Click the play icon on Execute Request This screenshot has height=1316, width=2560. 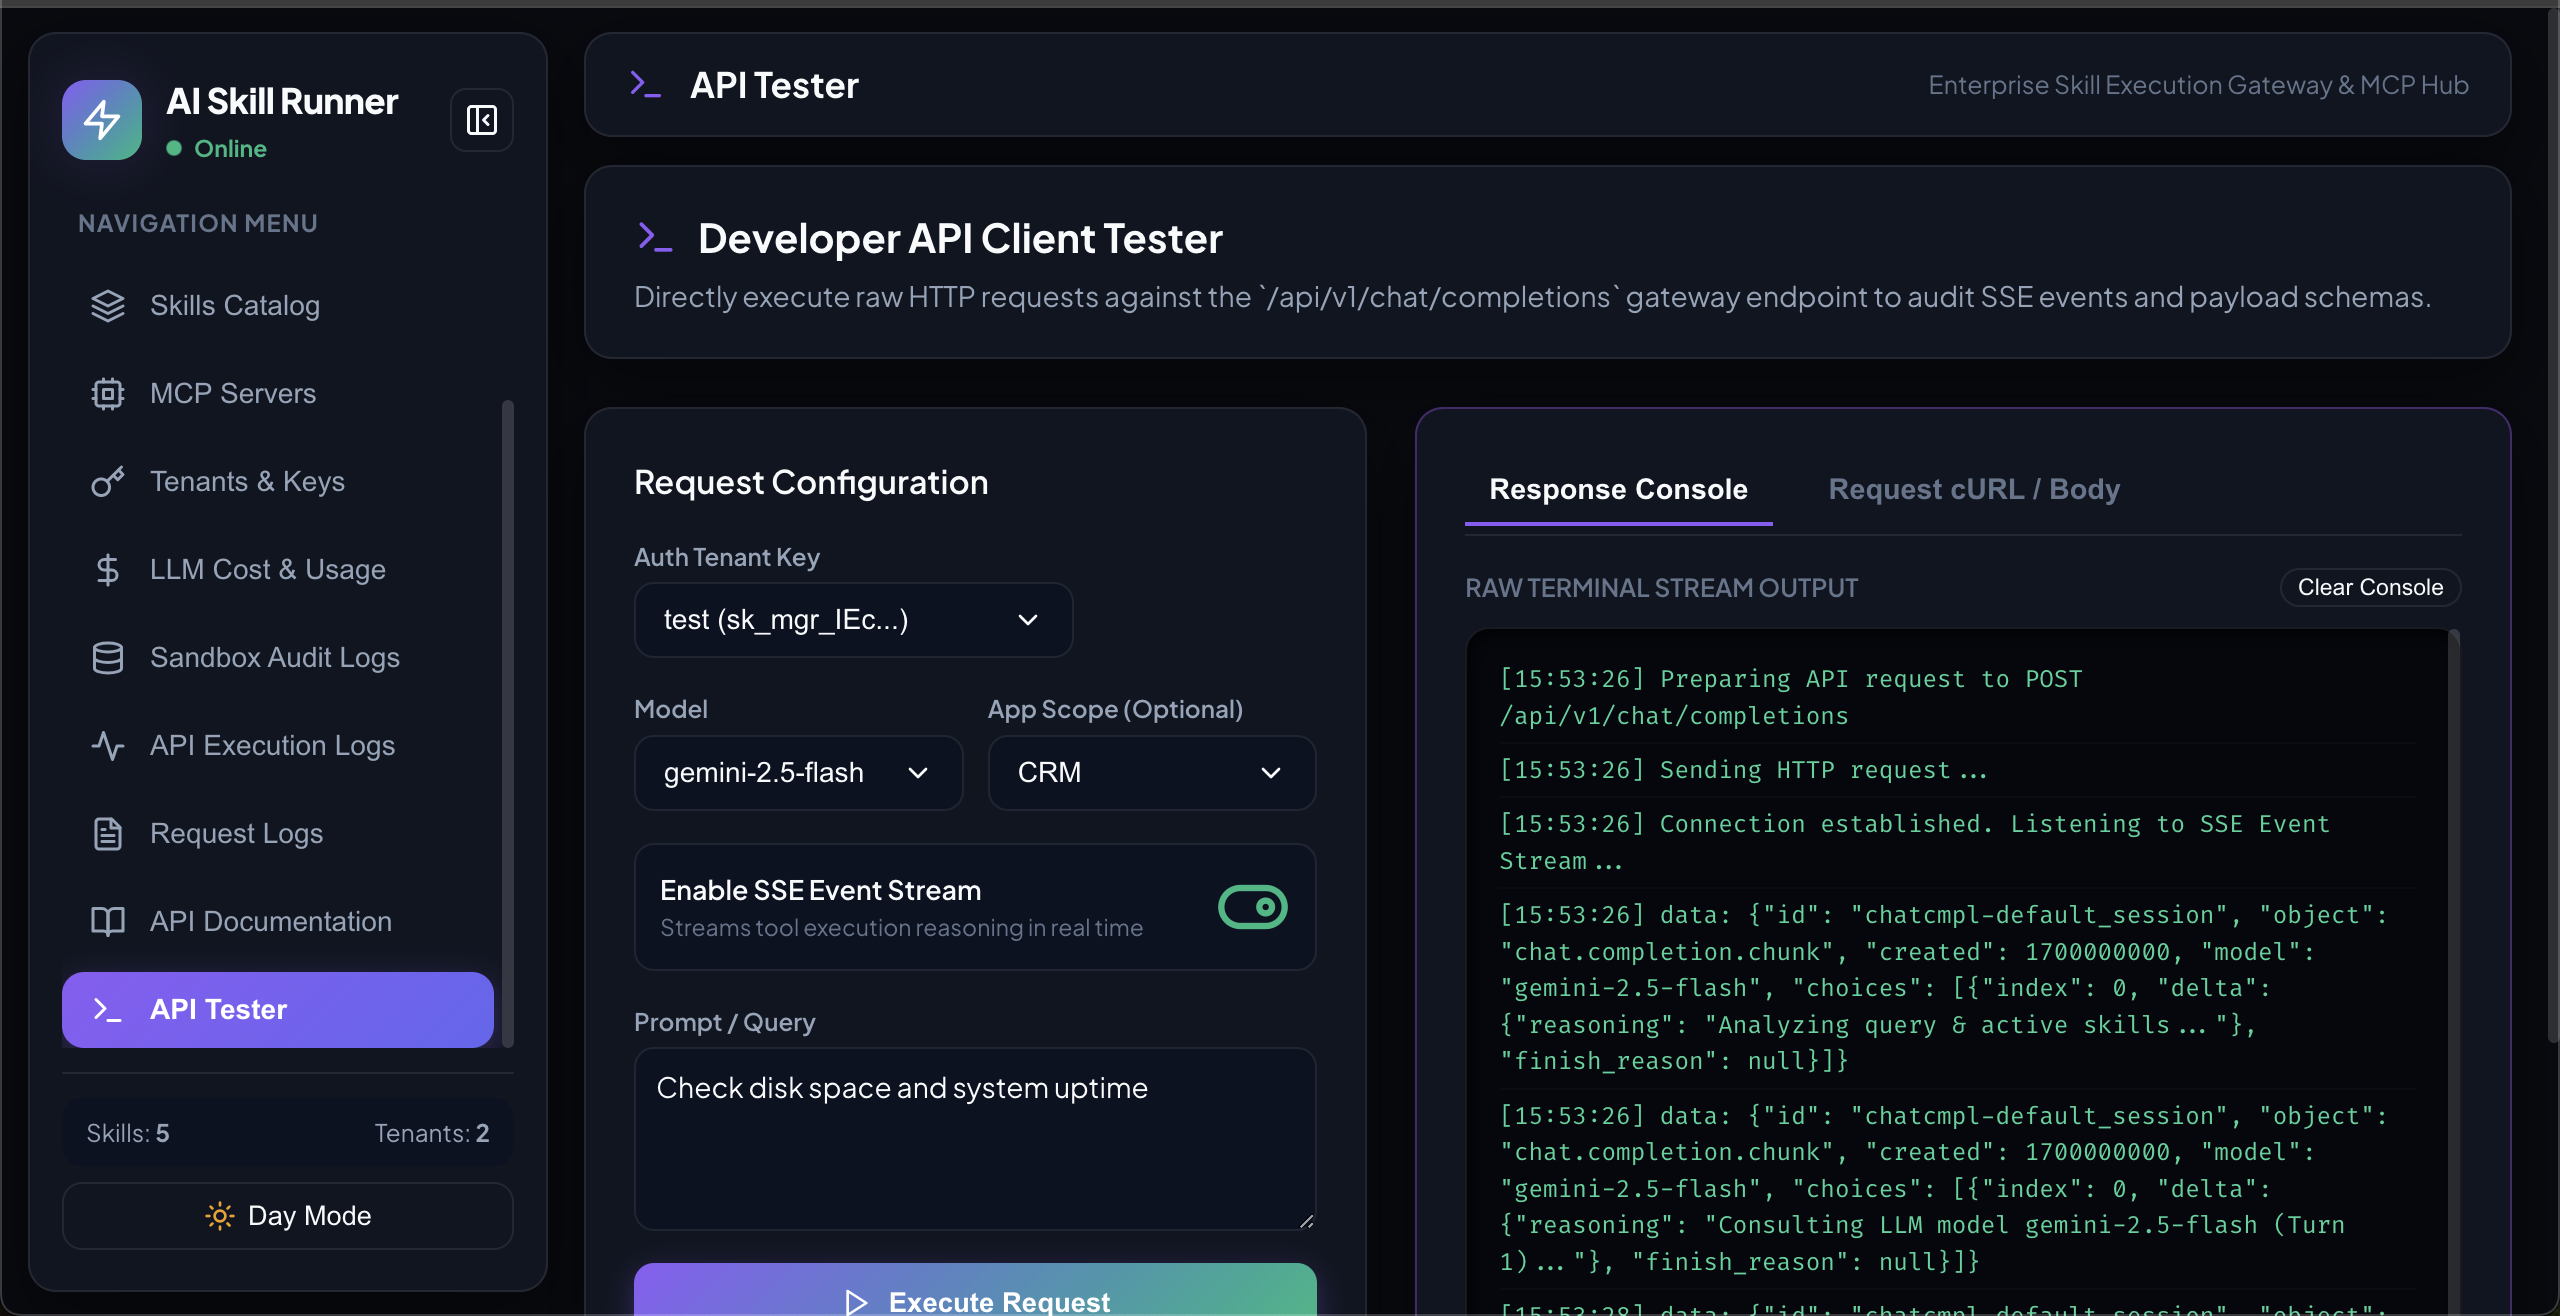(856, 1302)
